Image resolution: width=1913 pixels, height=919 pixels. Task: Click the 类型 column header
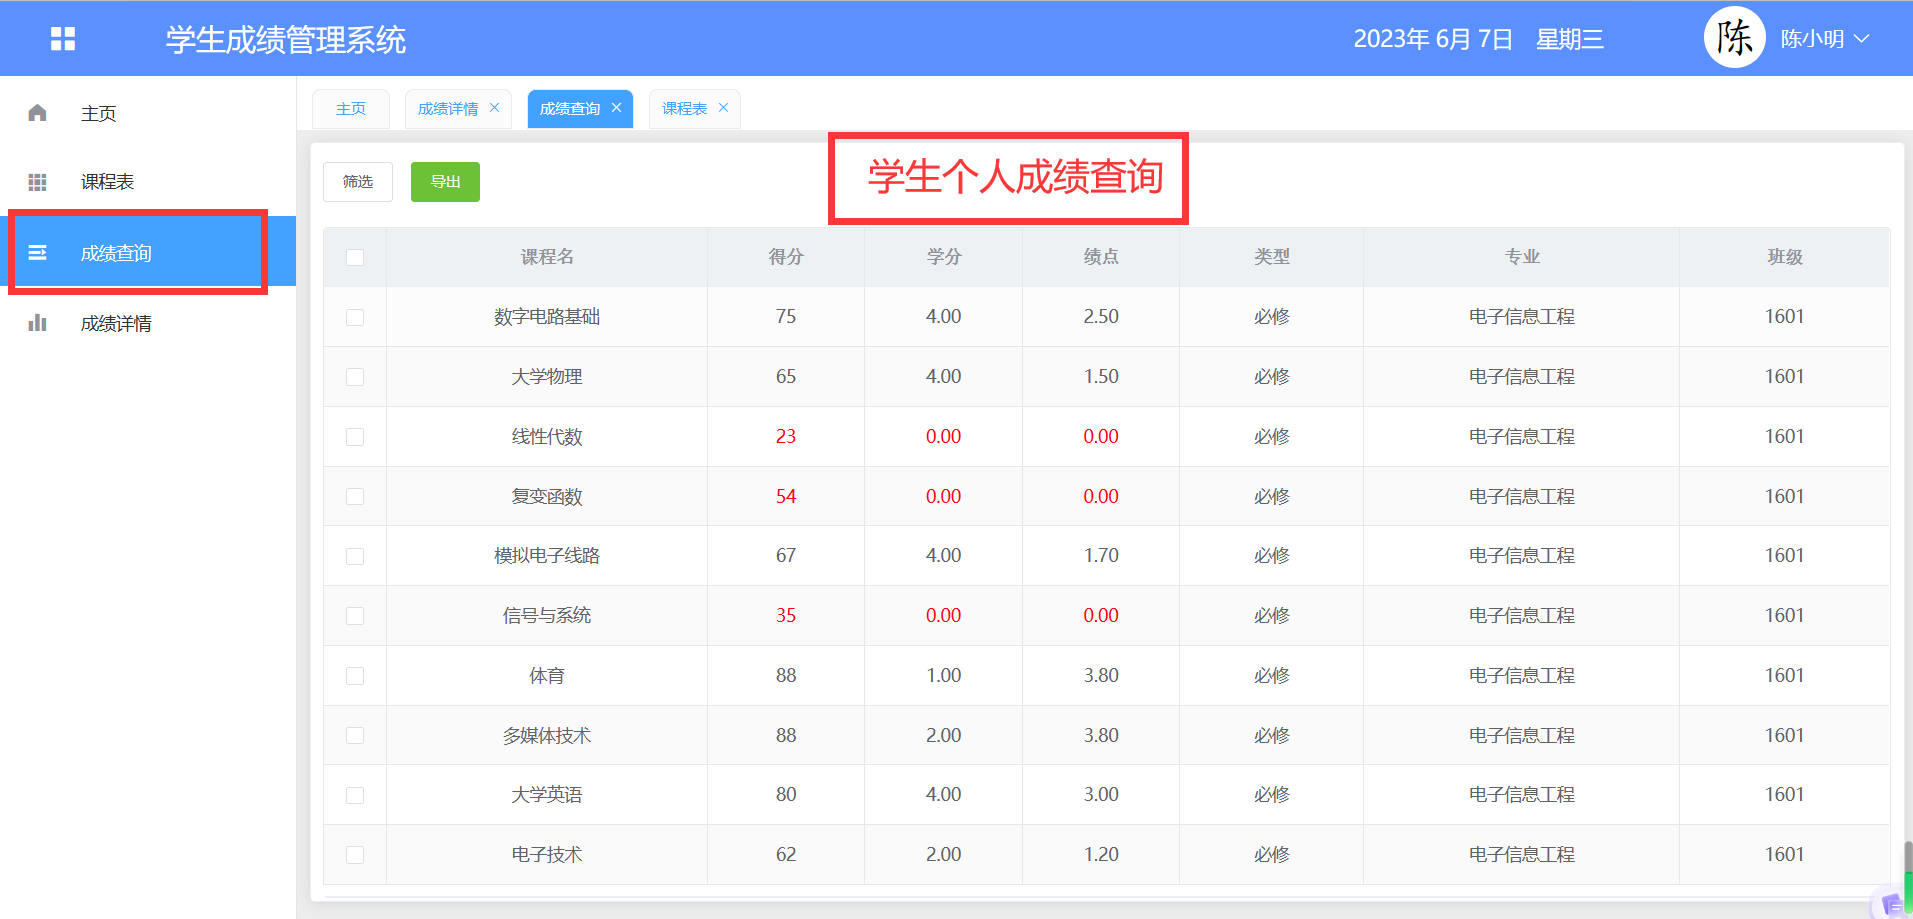[x=1272, y=257]
